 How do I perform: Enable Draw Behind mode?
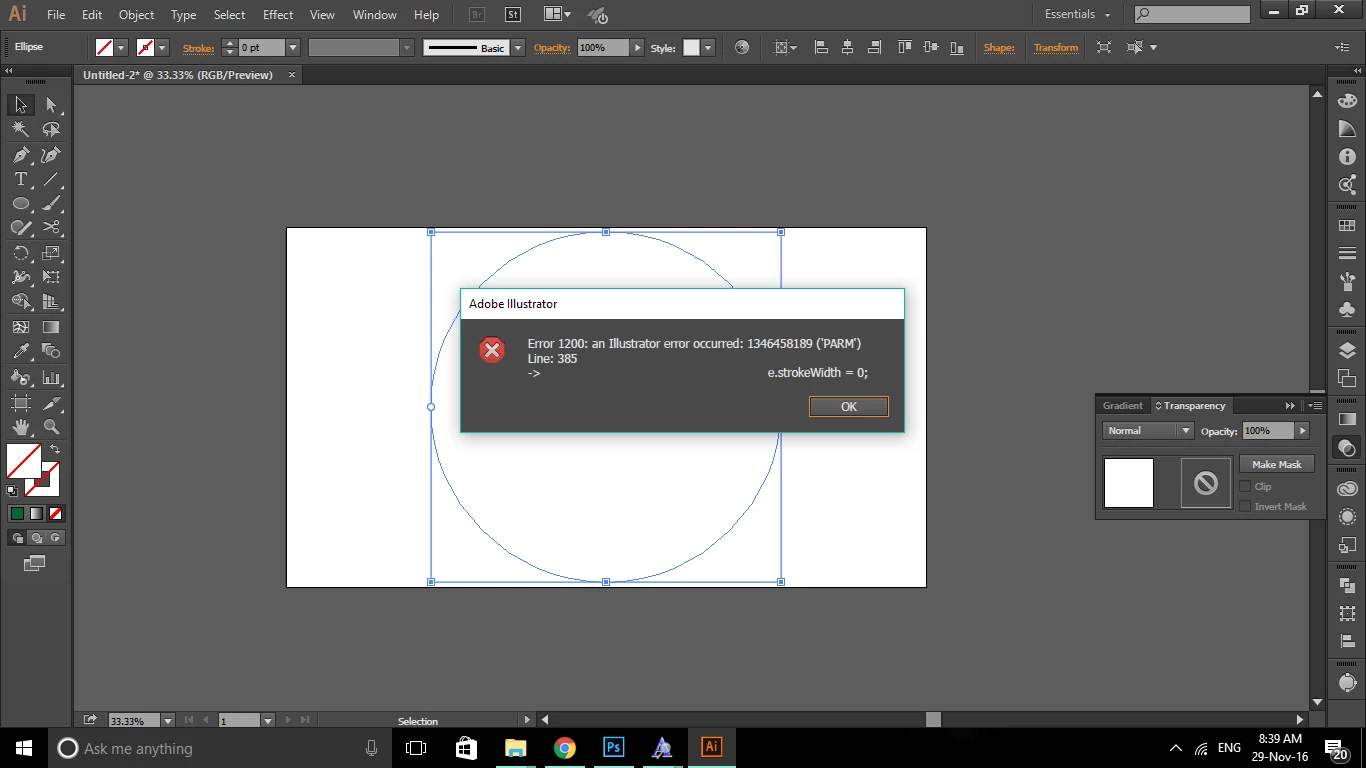click(x=36, y=538)
